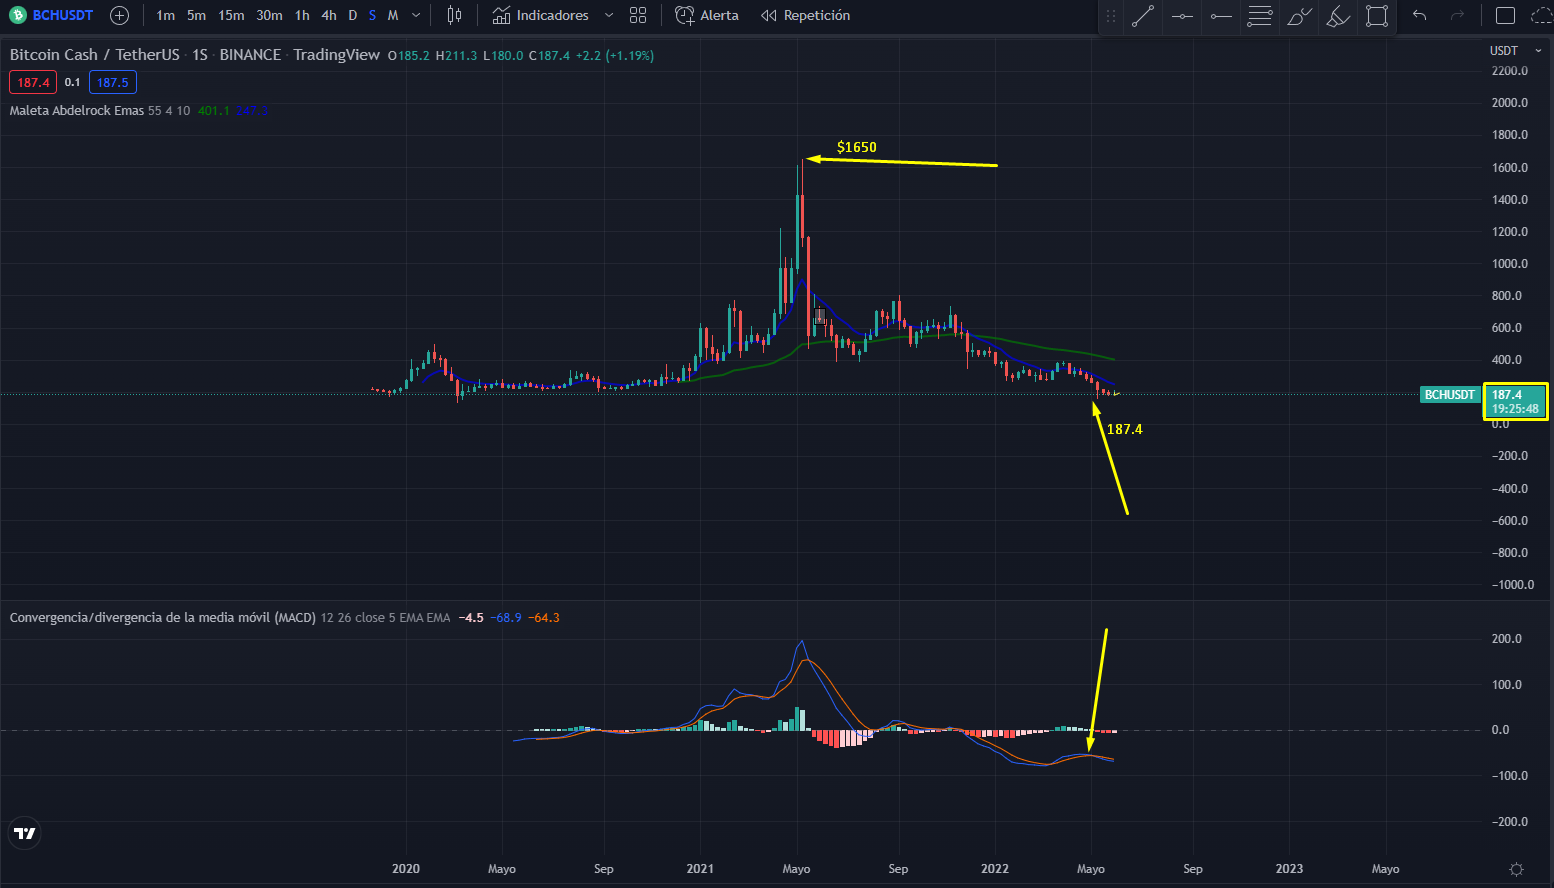Image resolution: width=1554 pixels, height=888 pixels.
Task: Click the 2200.0 price axis label
Action: (x=1509, y=71)
